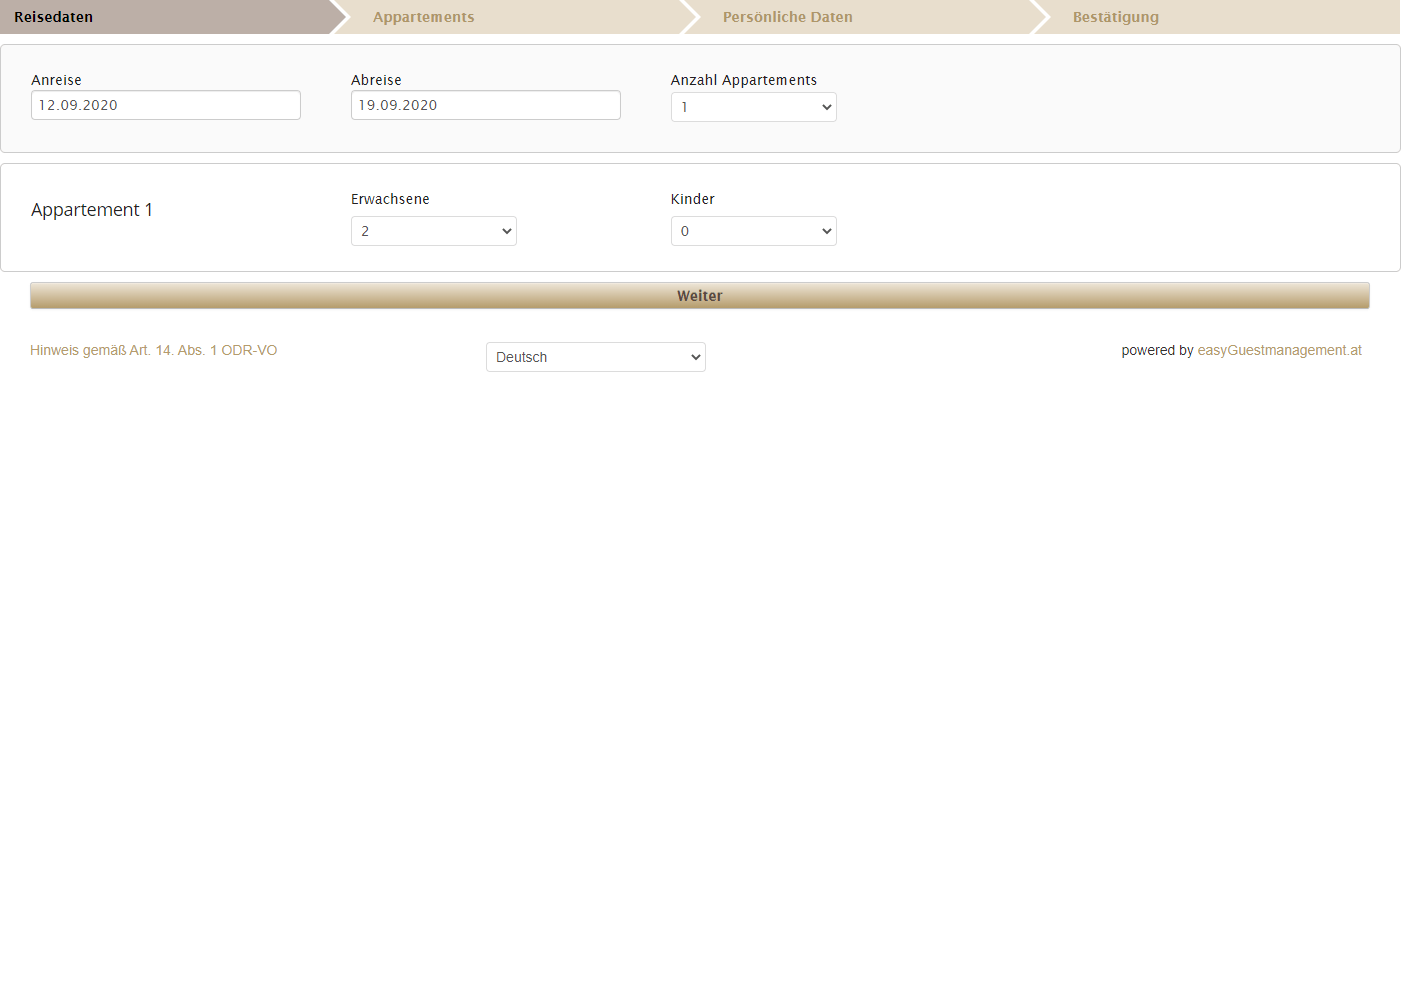Click the Anzahl Appartements label
1402x988 pixels.
[x=743, y=80]
